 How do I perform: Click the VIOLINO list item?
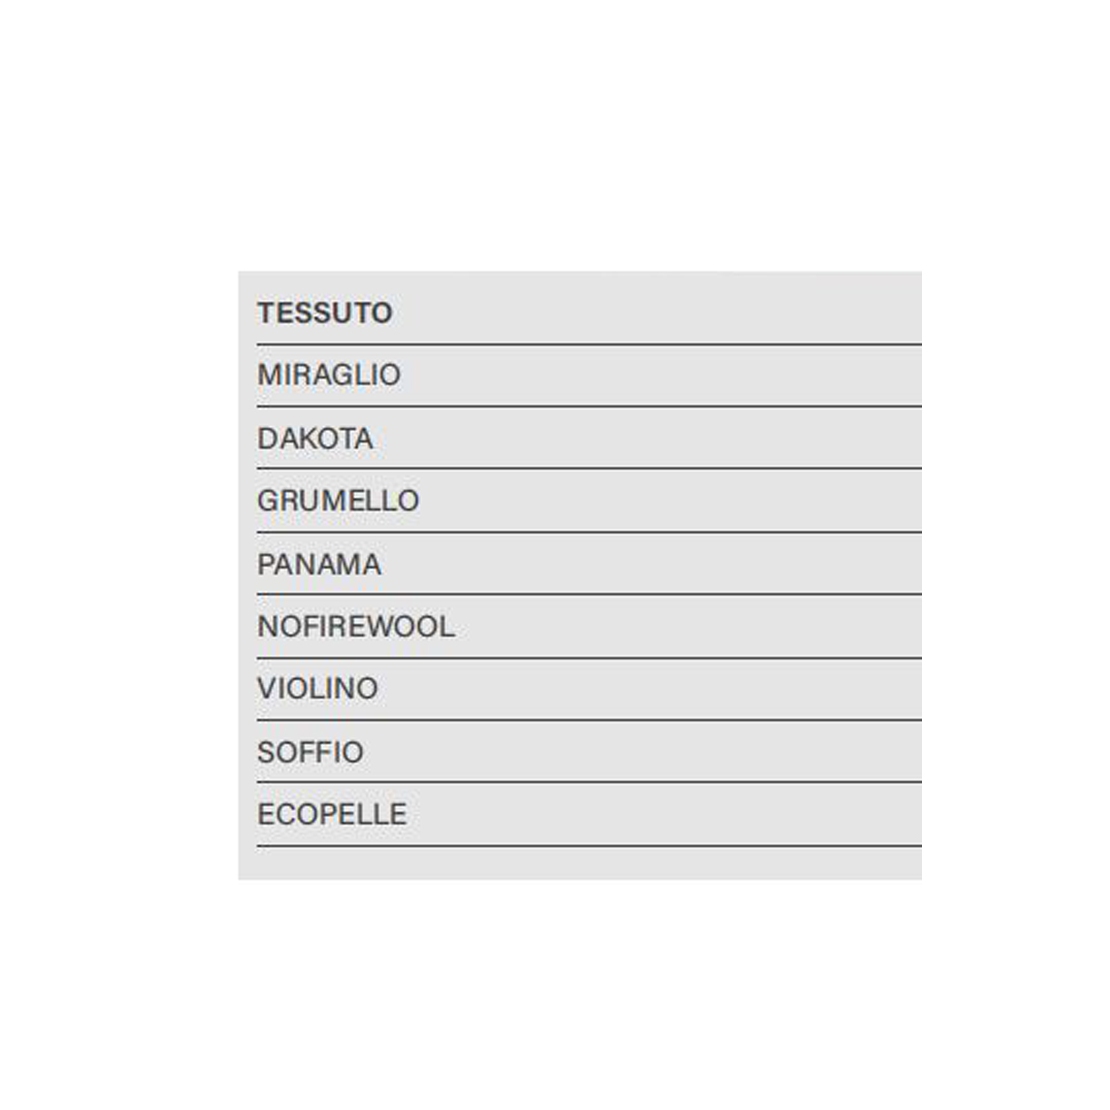pyautogui.click(x=318, y=689)
